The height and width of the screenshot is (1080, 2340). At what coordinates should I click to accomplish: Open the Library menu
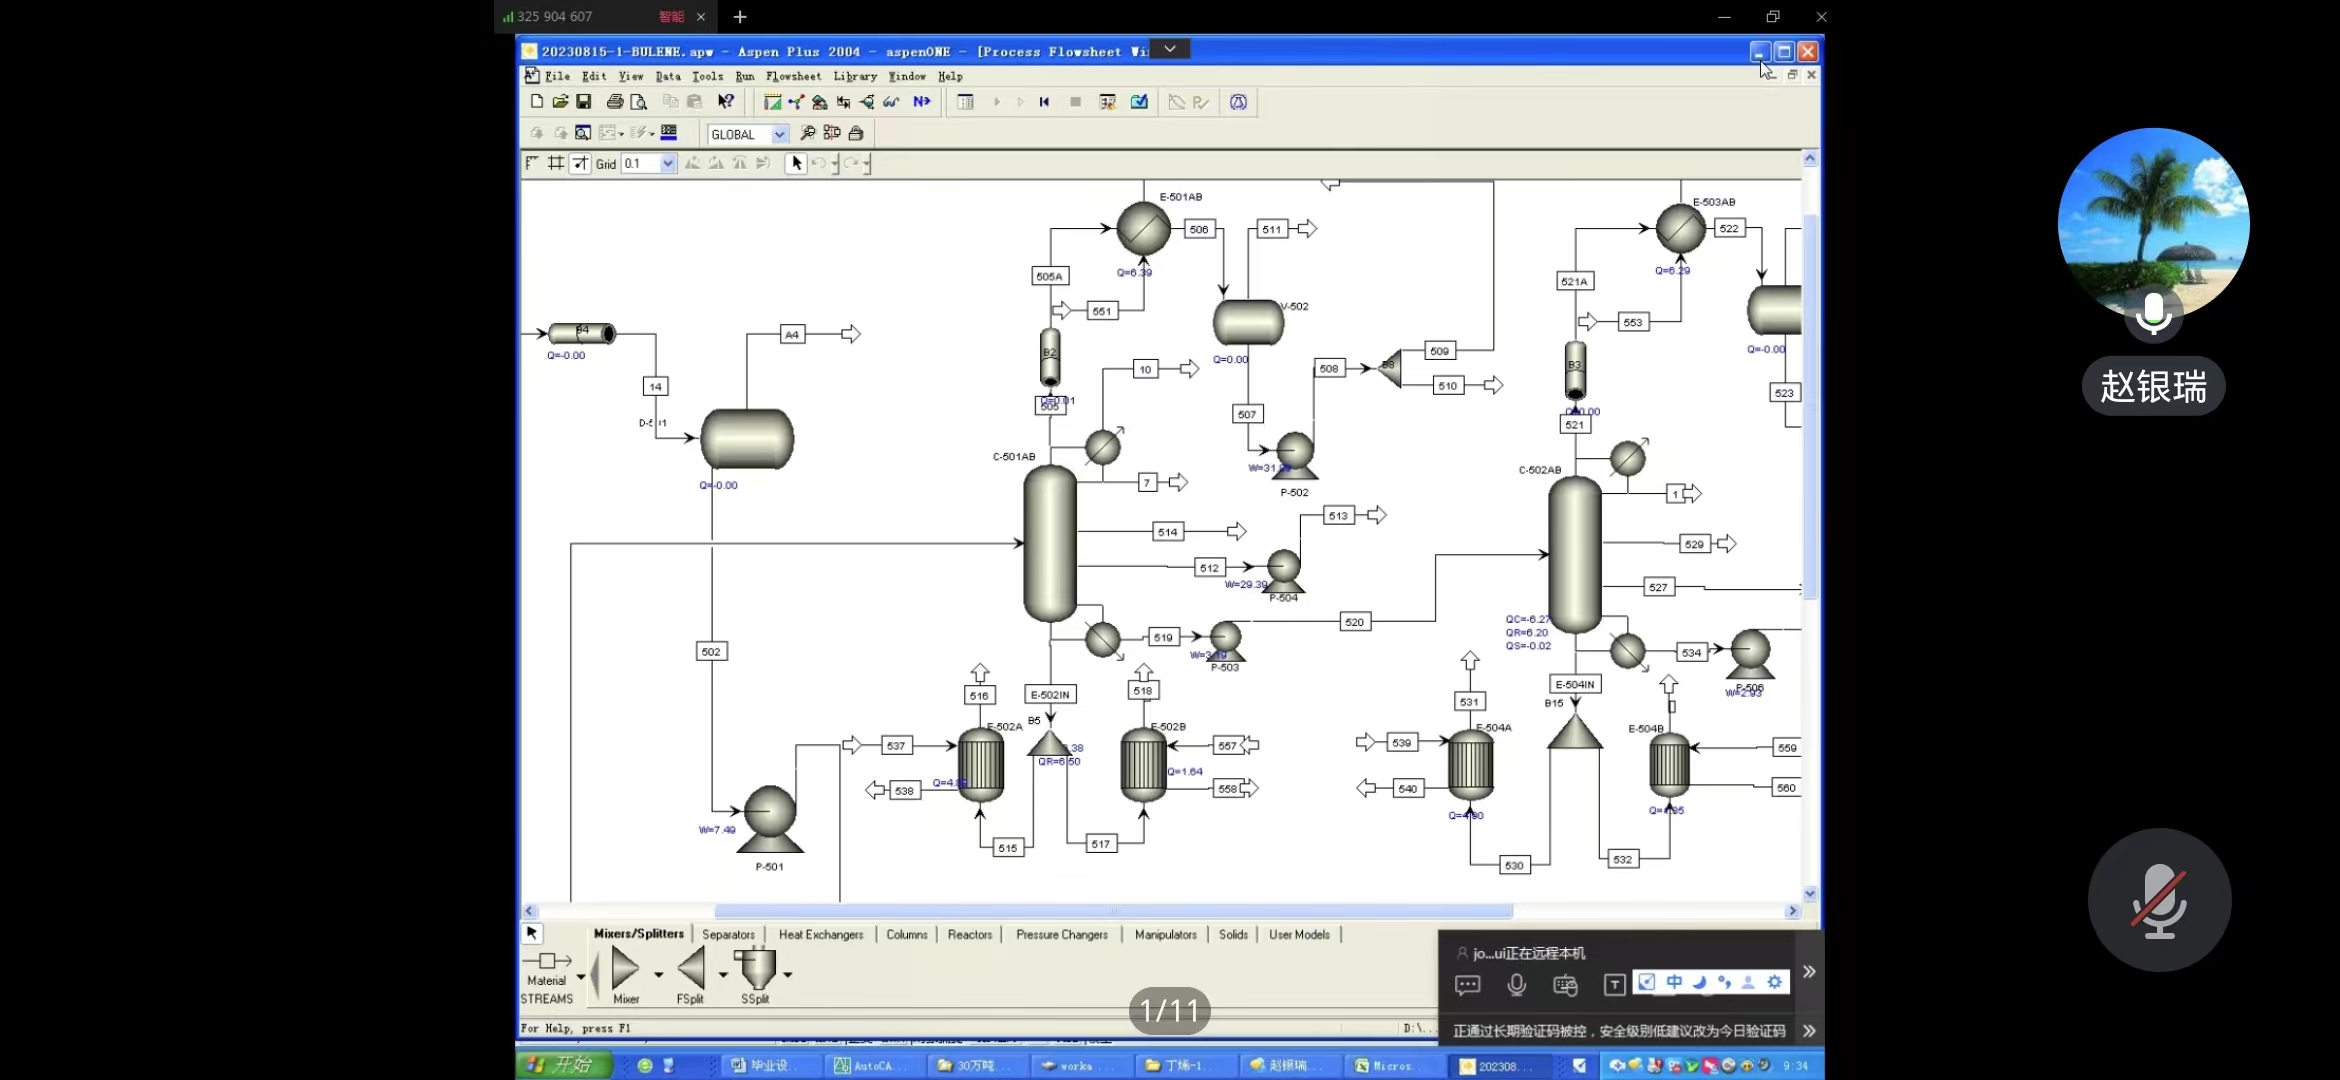coord(855,76)
